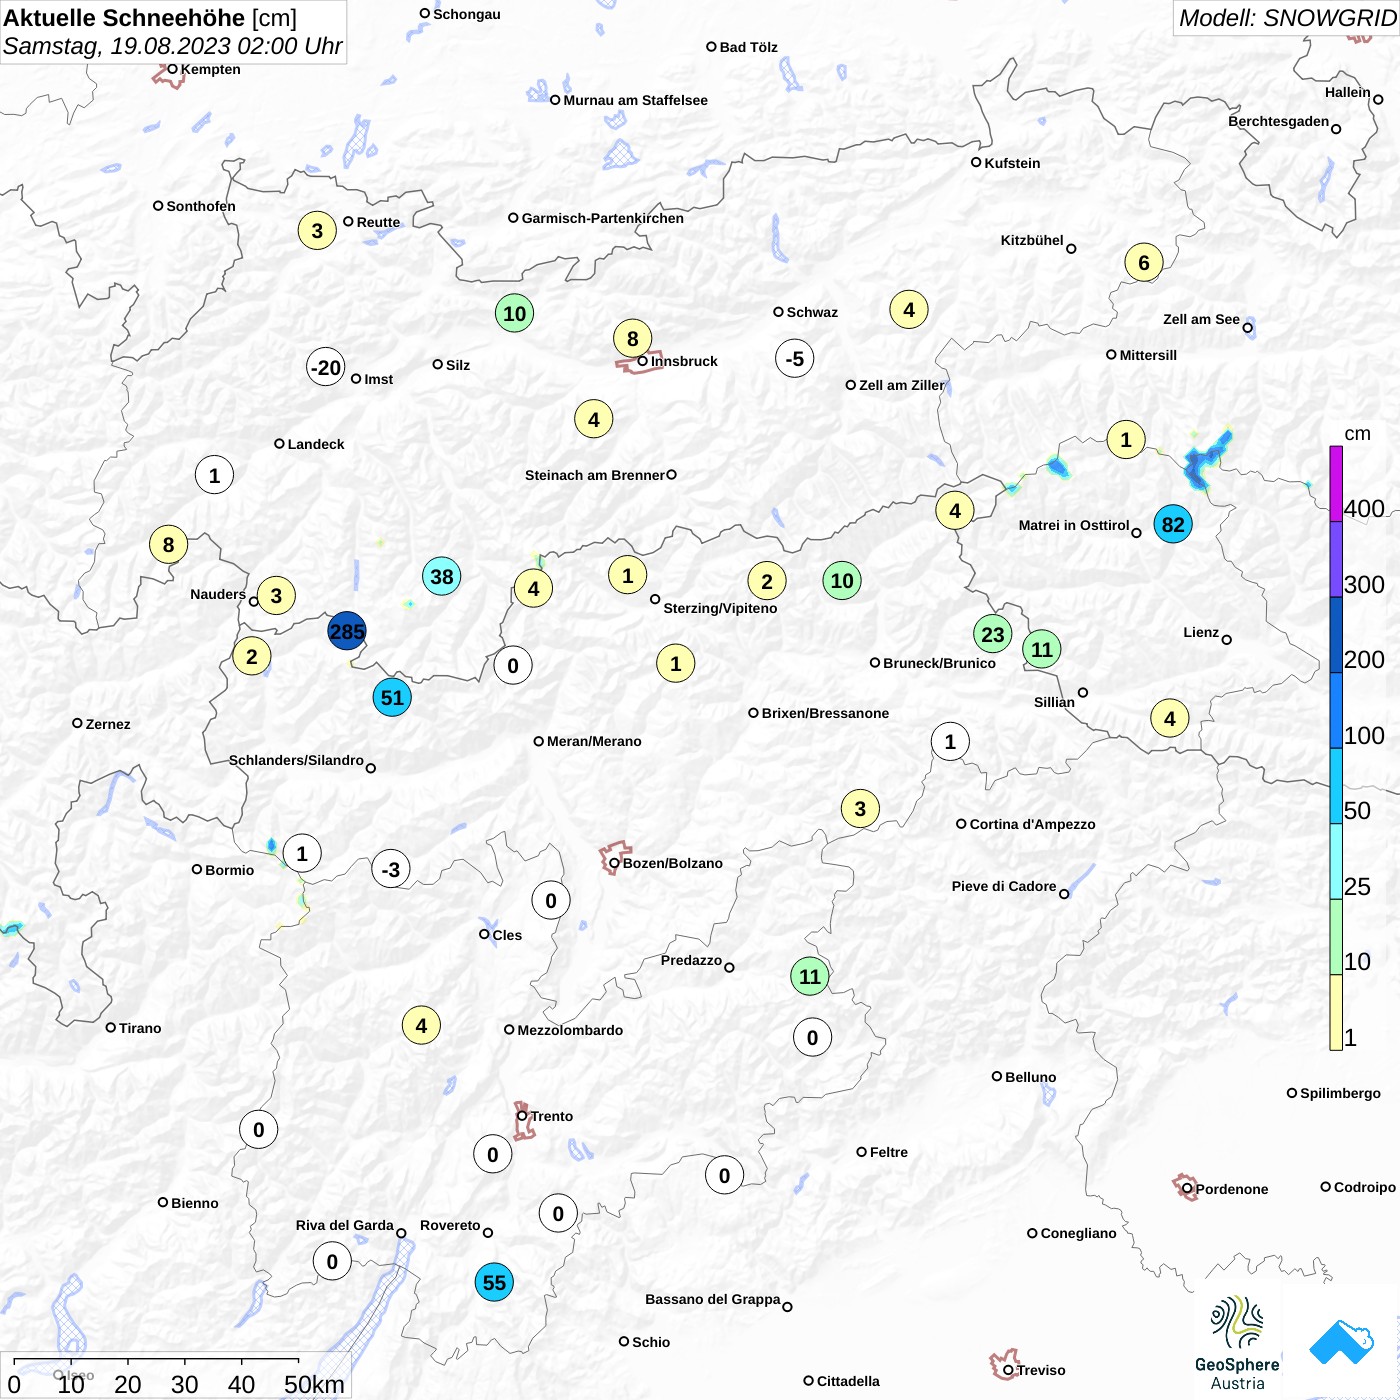Screen dimensions: 1400x1400
Task: Click the 50km scale bar label
Action: click(x=314, y=1384)
